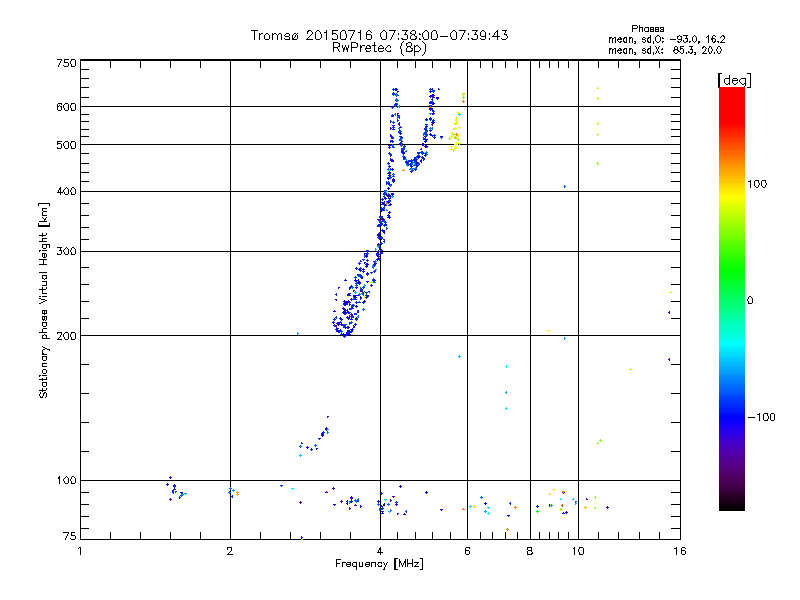Click the plot title "Tromsø 20150716 07:38:00-07:39:43"
Viewport: 800px width, 600px height.
tap(379, 35)
